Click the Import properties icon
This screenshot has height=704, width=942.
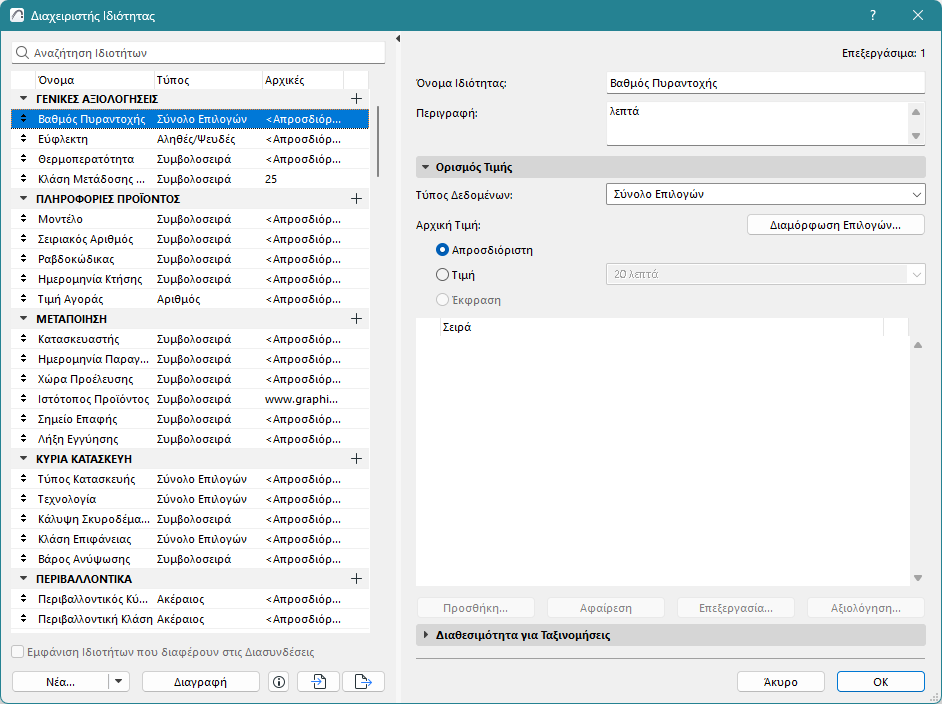click(319, 681)
